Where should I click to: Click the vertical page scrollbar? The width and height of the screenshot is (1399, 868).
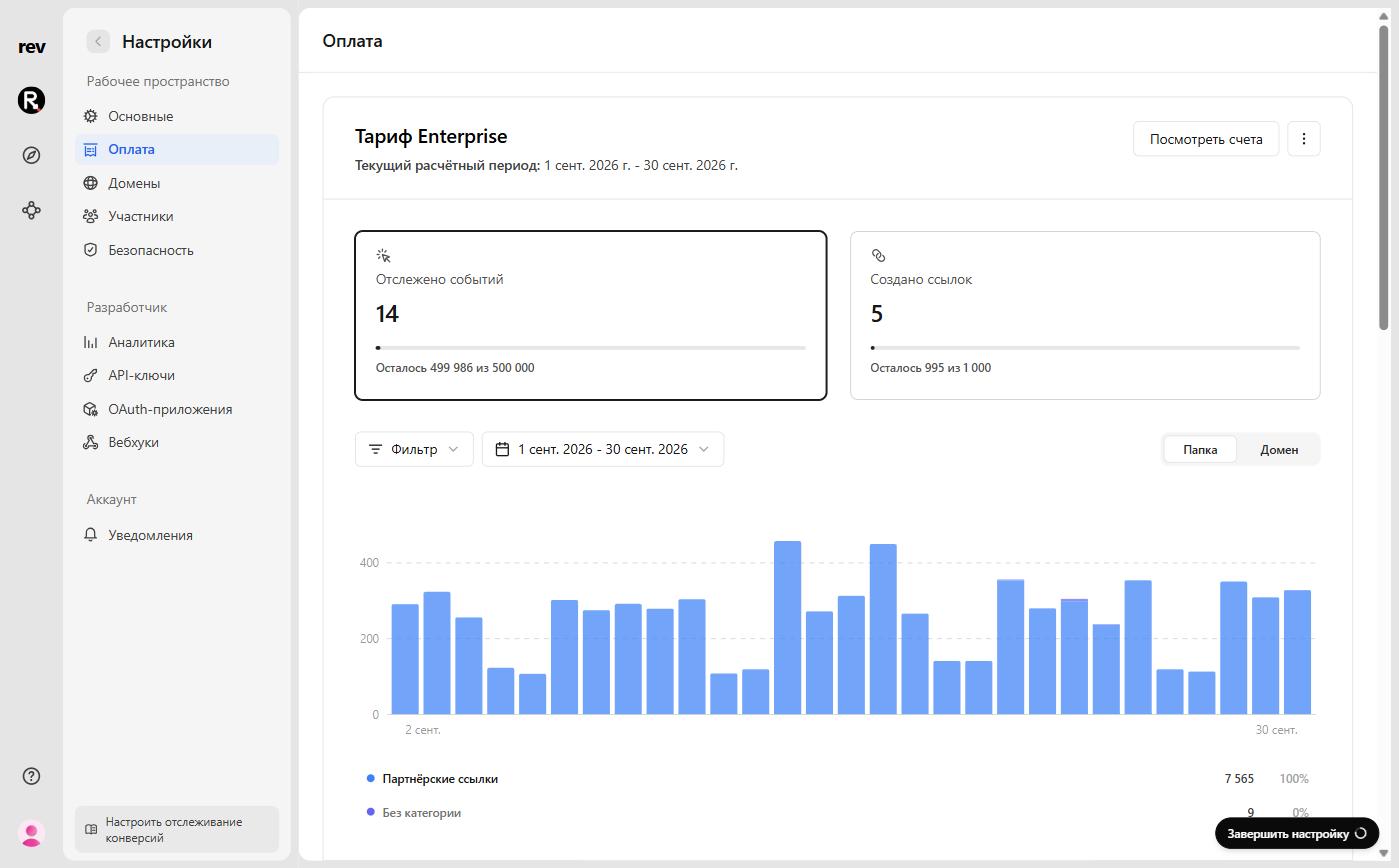1384,178
